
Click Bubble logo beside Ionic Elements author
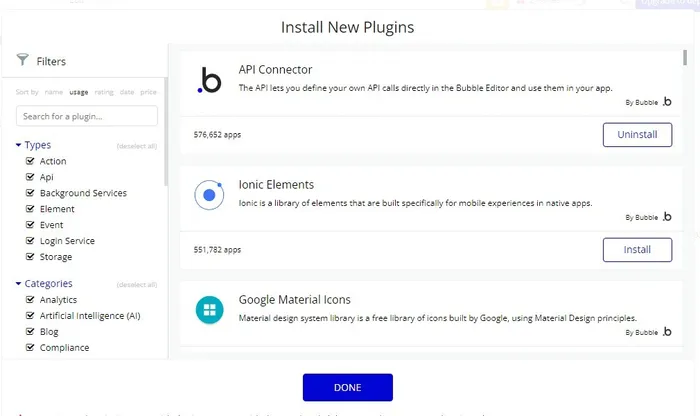click(x=667, y=217)
